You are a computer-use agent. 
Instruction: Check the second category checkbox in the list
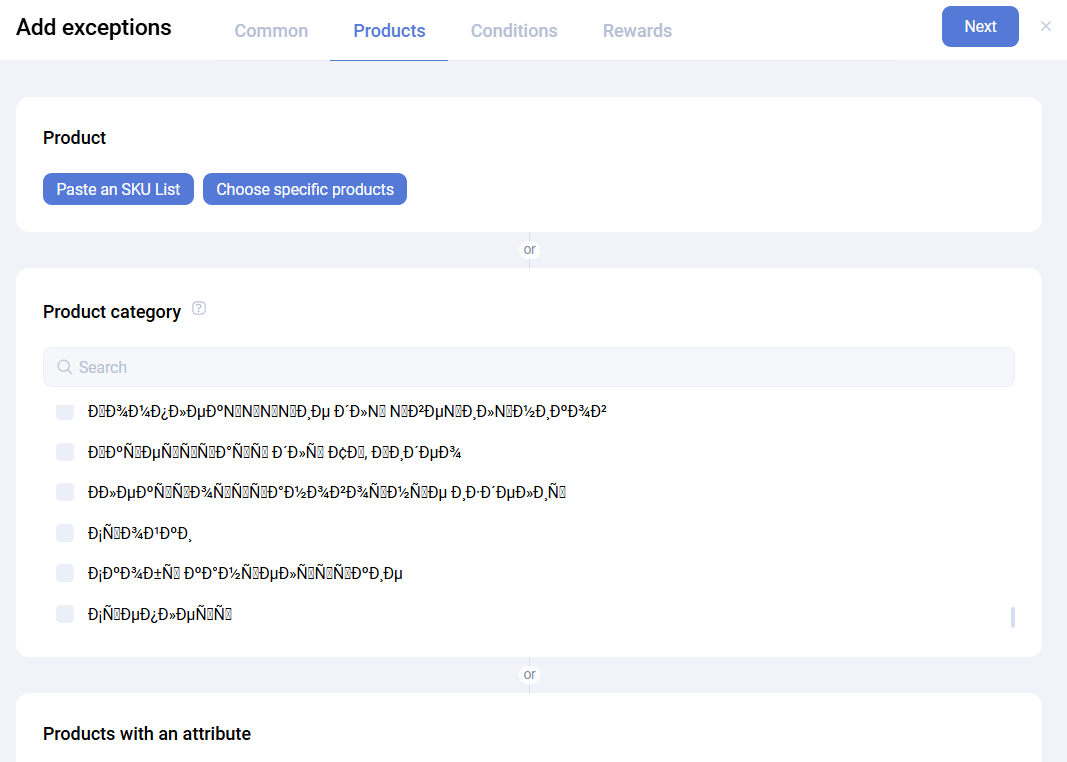65,452
